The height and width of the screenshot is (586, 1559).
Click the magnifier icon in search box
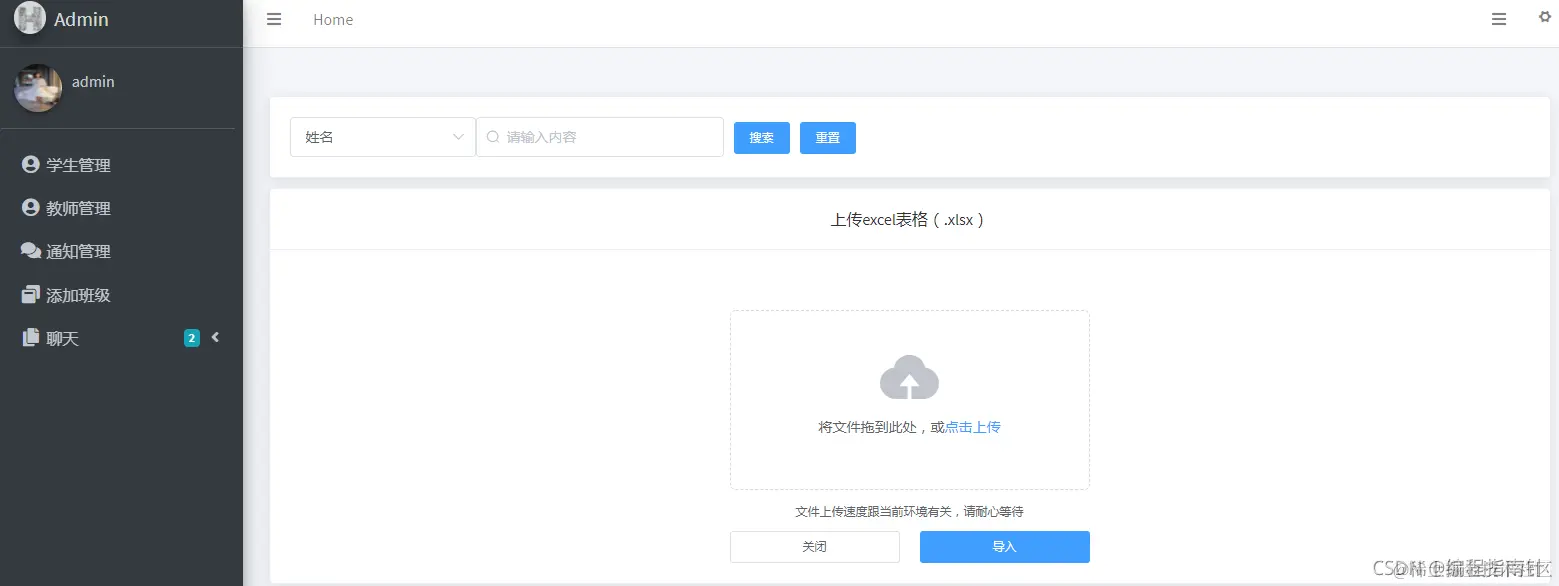[x=493, y=137]
